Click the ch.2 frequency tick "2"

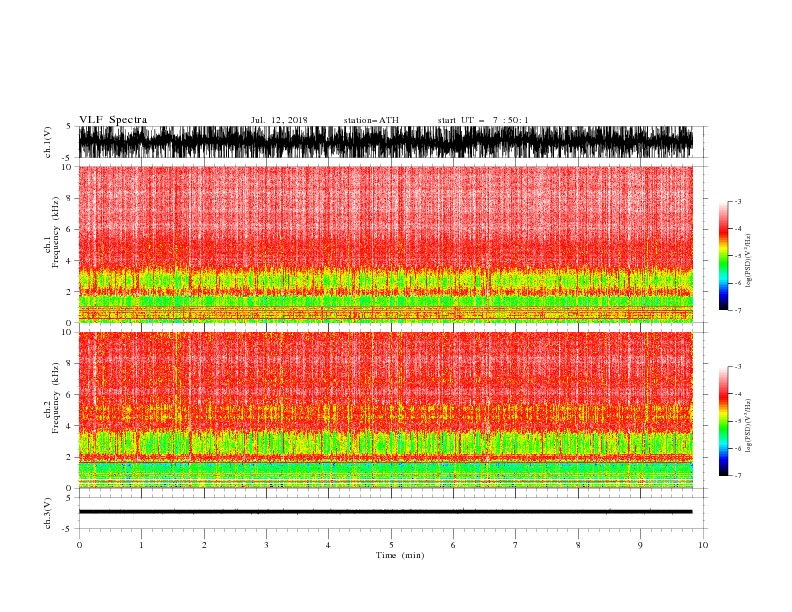(69, 457)
